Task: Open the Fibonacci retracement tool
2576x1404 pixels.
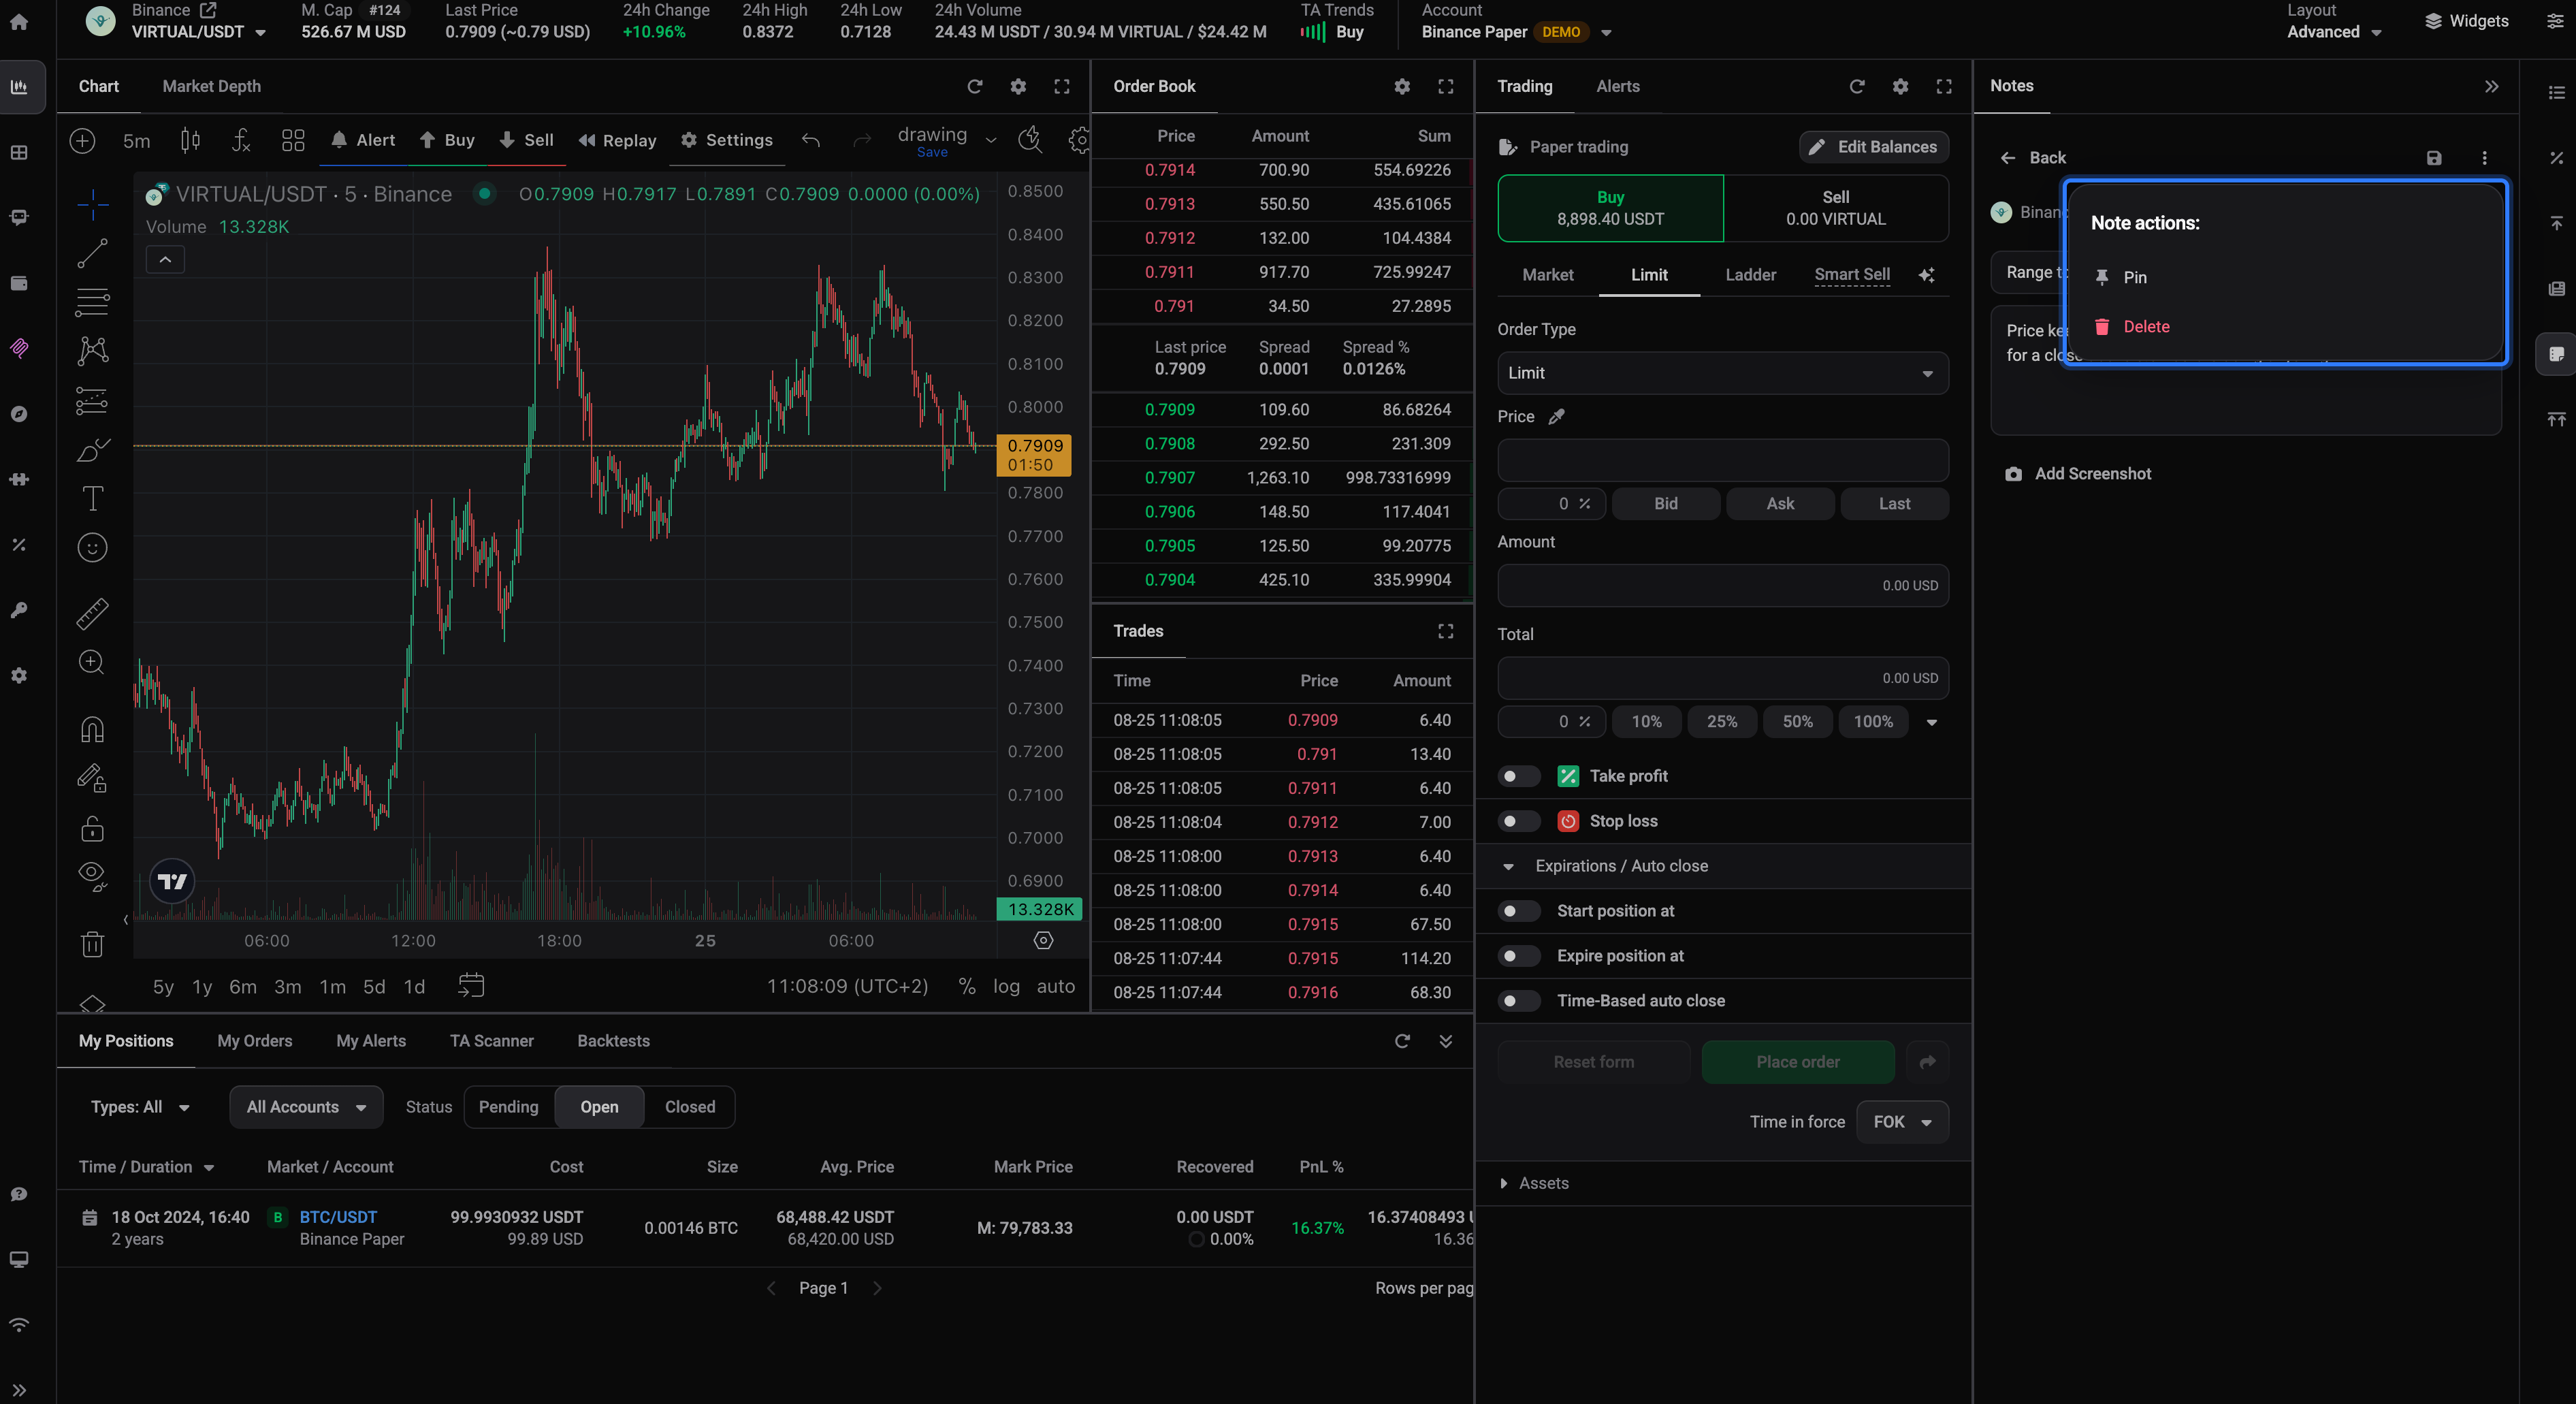Action: coord(92,302)
